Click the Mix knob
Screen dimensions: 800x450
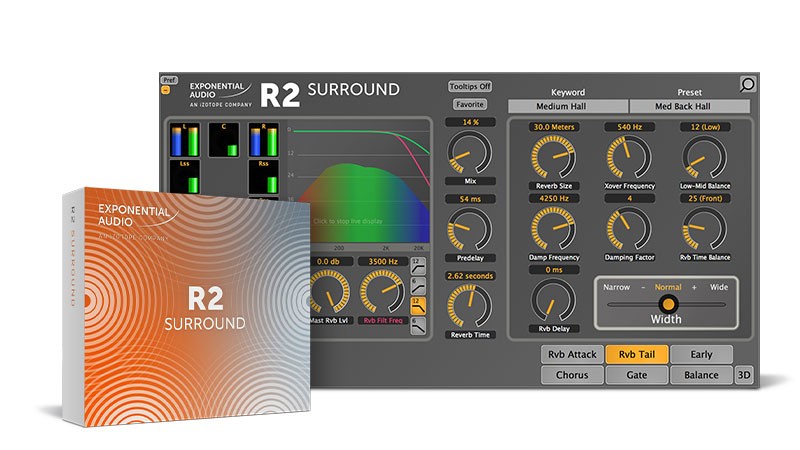pyautogui.click(x=469, y=153)
